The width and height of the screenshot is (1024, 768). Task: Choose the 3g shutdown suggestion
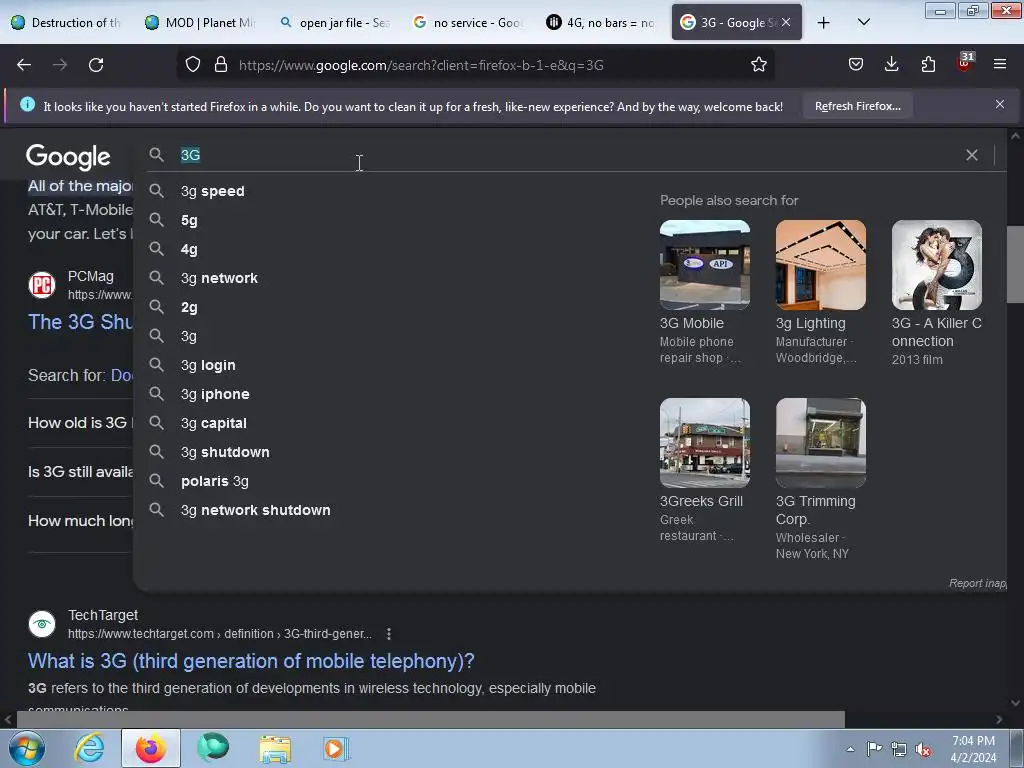225,452
